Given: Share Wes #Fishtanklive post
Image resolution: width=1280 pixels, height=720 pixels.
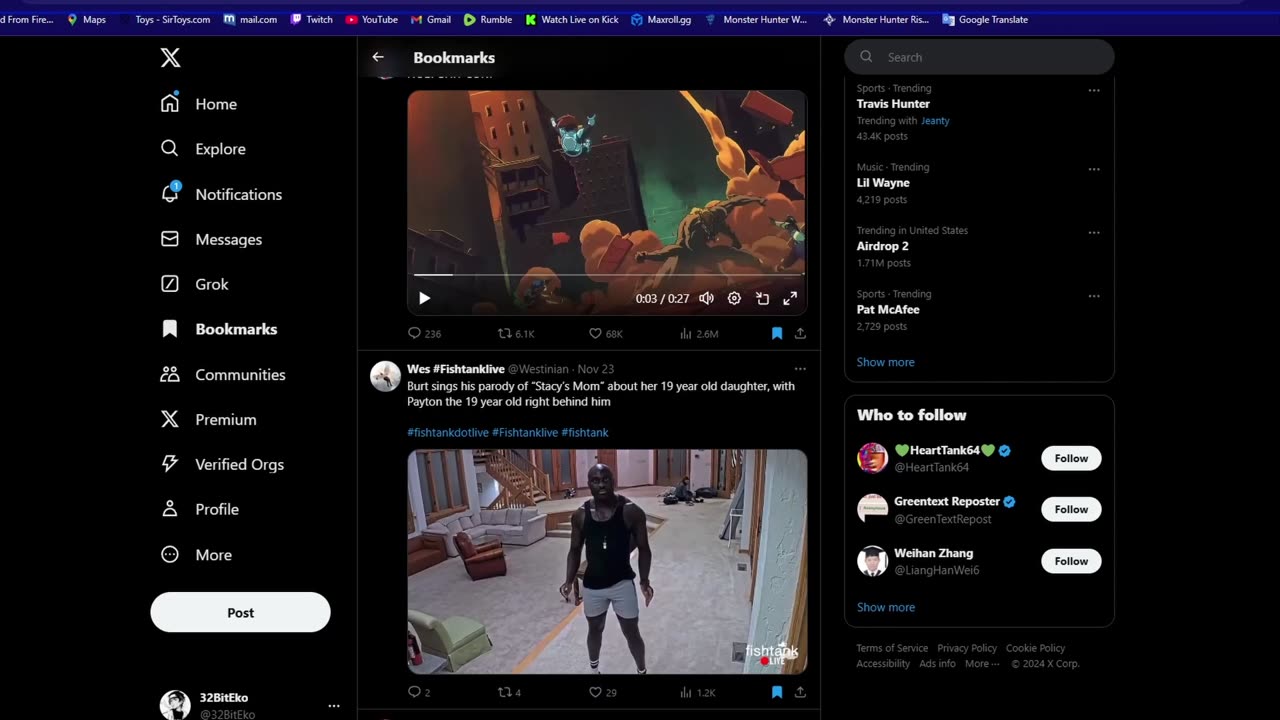Looking at the screenshot, I should [800, 692].
